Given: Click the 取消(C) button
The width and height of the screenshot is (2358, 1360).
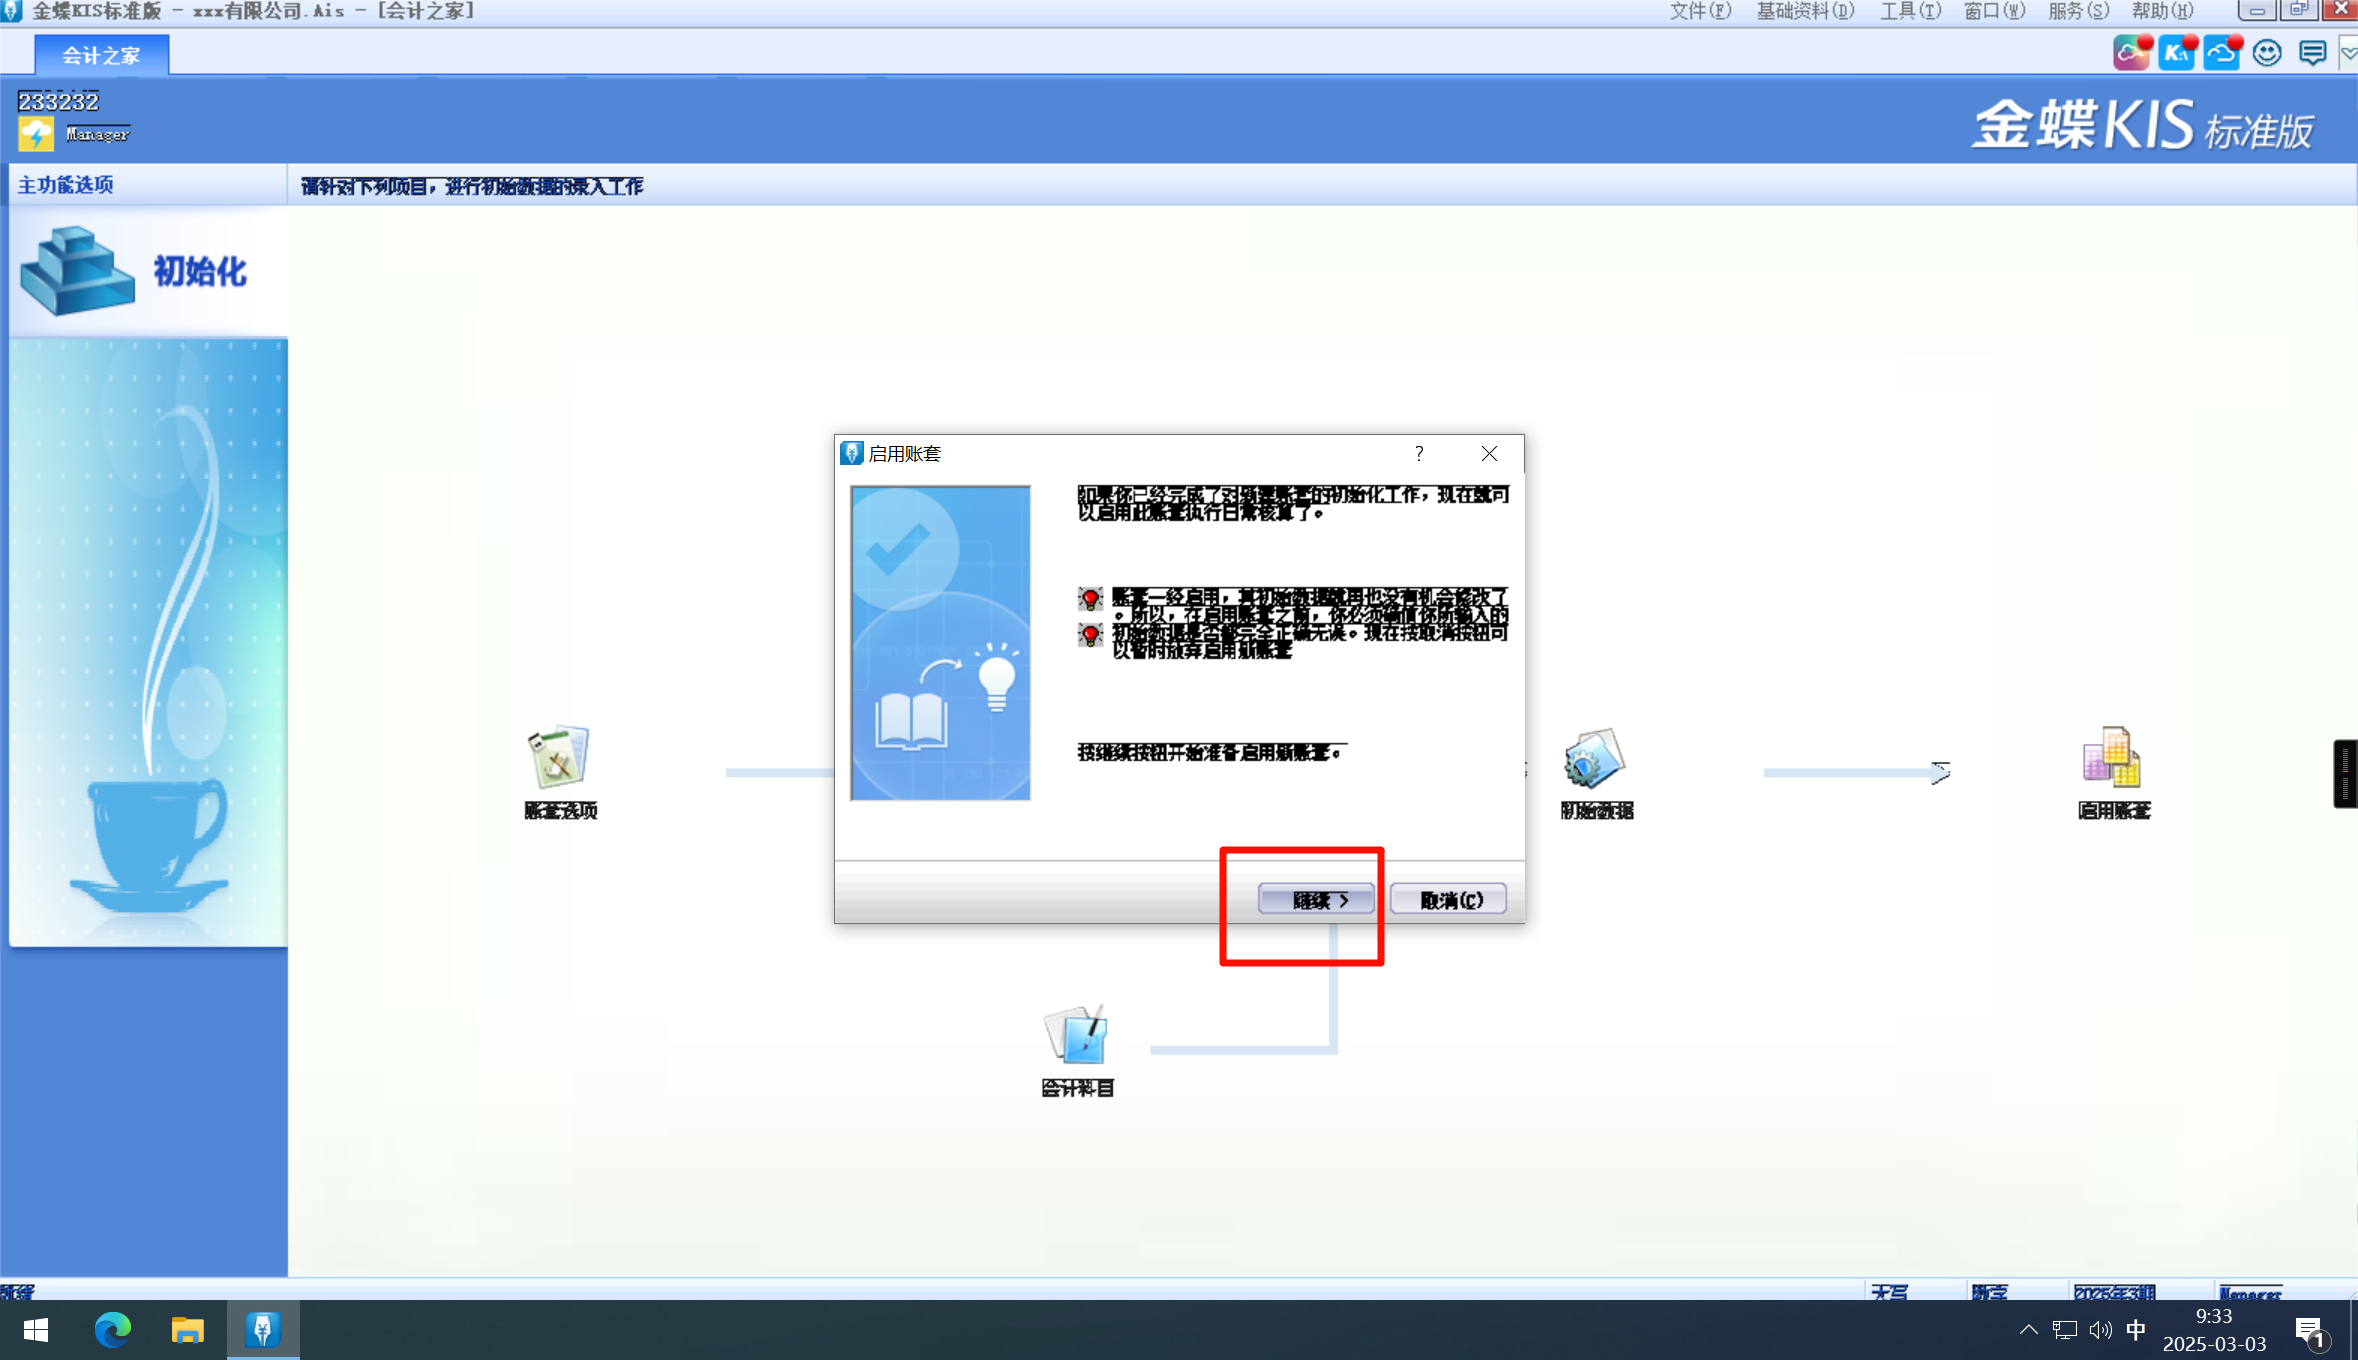Looking at the screenshot, I should [x=1449, y=899].
